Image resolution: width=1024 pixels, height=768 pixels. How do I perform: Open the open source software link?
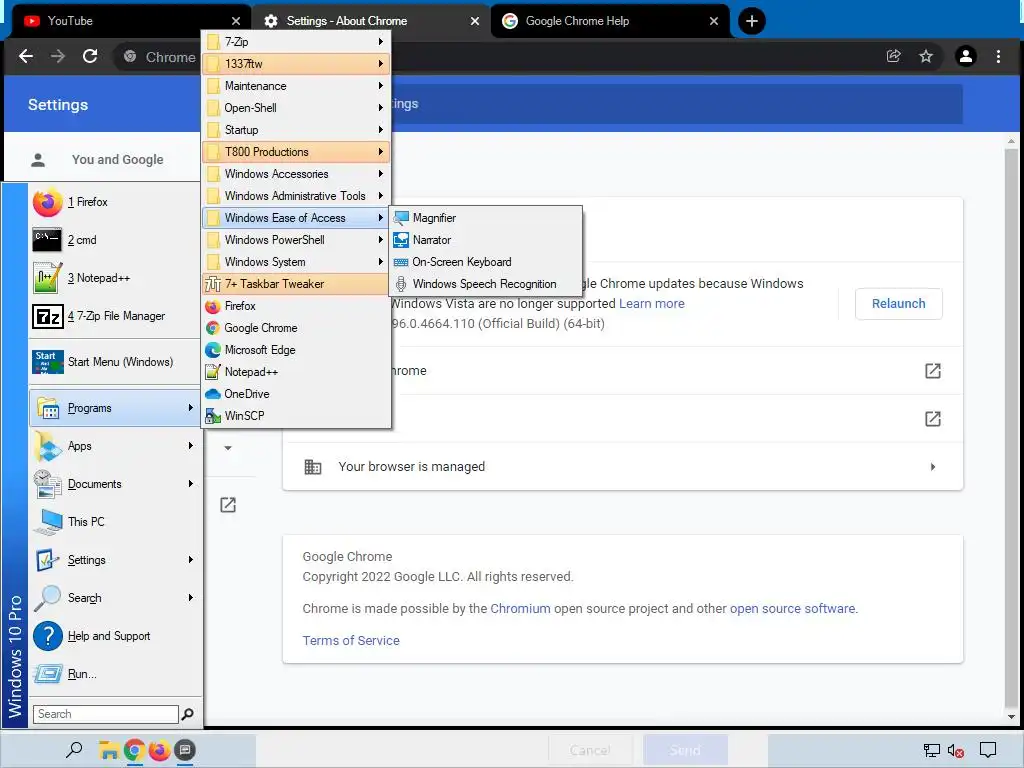(x=792, y=609)
